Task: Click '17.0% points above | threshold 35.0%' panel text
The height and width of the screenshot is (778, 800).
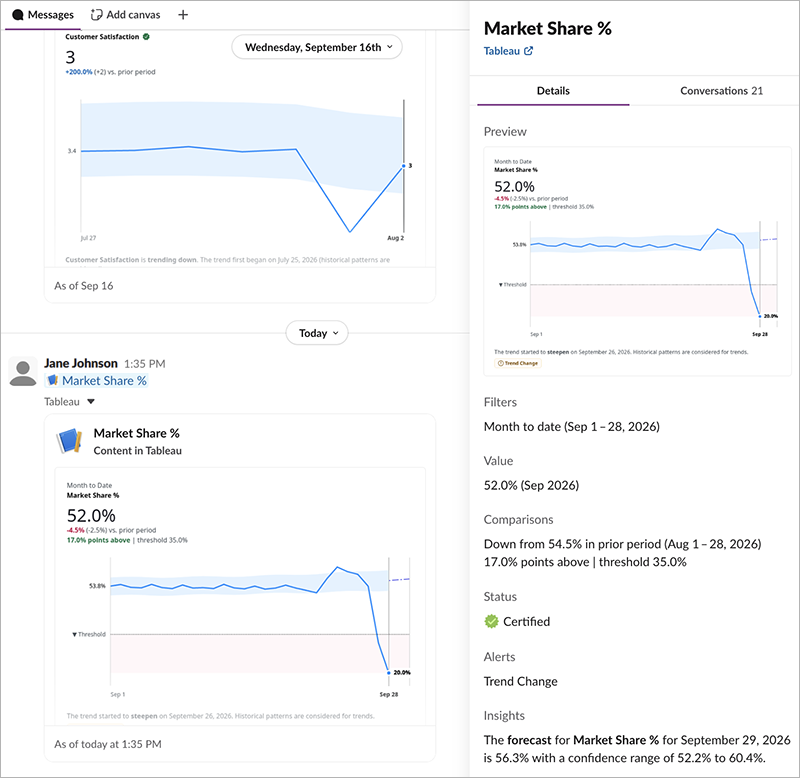Action: tap(585, 562)
